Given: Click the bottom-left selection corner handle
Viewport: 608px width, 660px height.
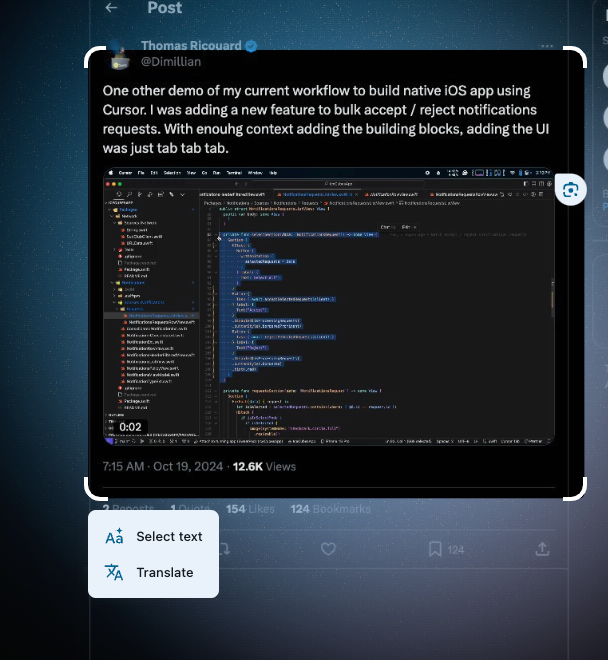Looking at the screenshot, I should (x=94, y=490).
